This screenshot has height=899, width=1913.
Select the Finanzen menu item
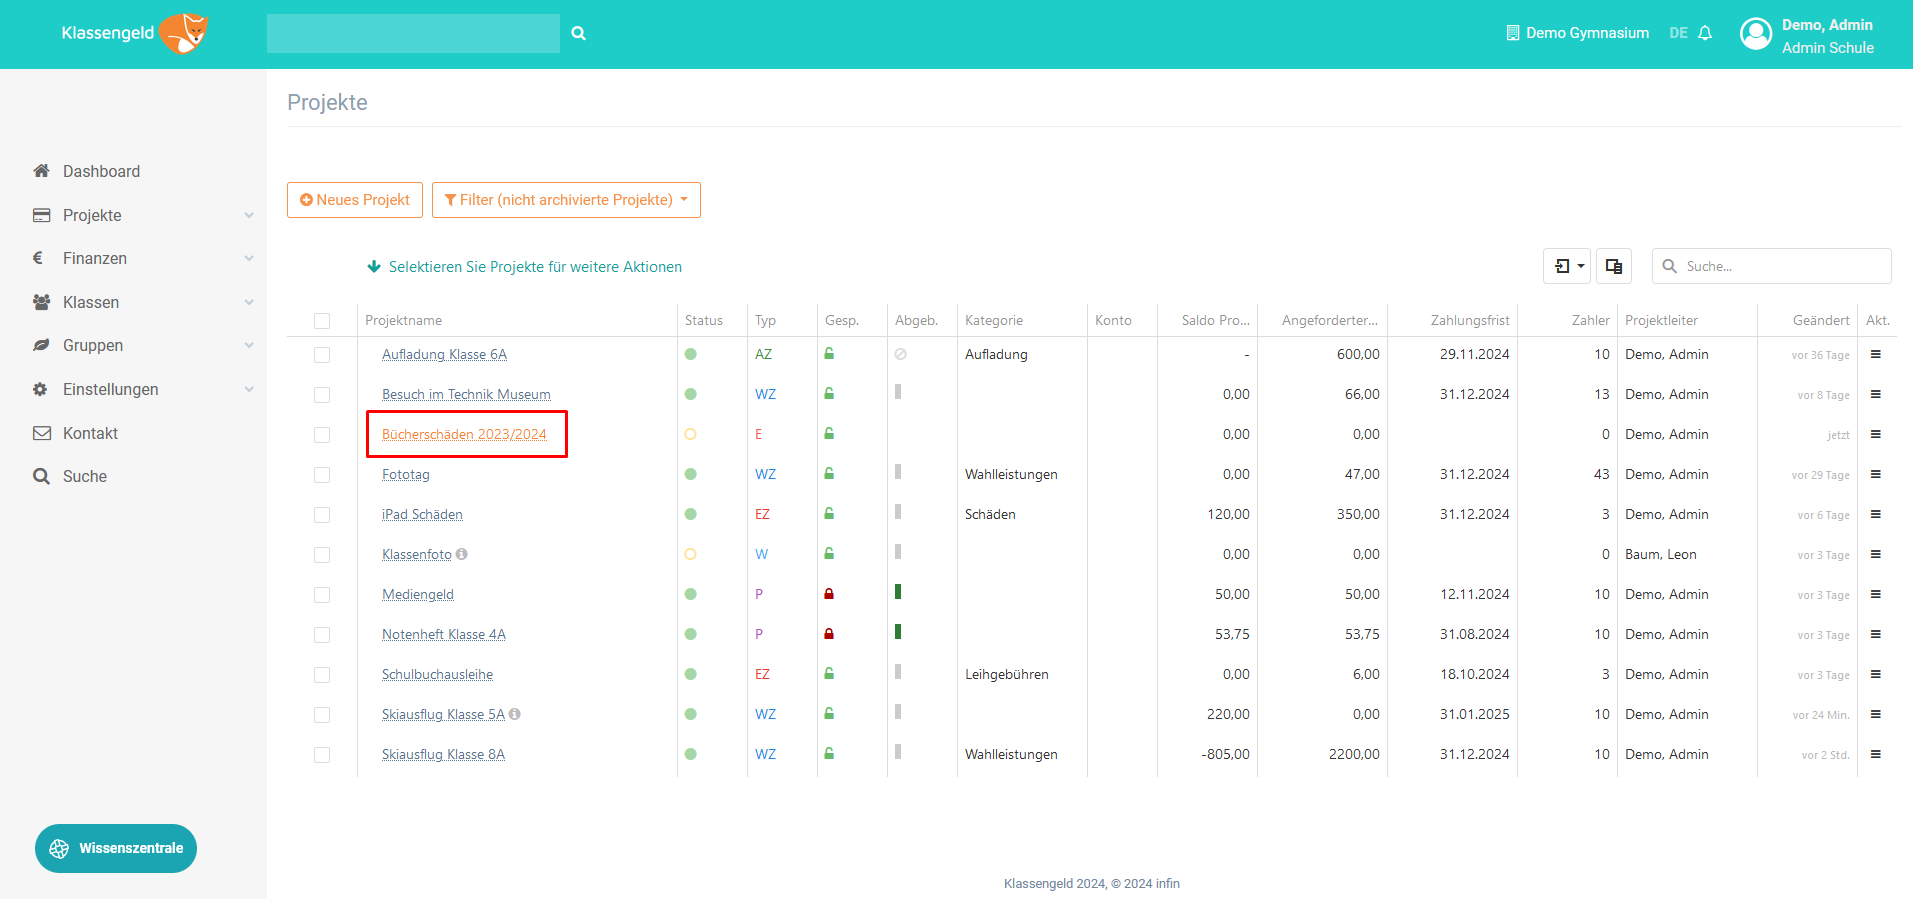95,258
